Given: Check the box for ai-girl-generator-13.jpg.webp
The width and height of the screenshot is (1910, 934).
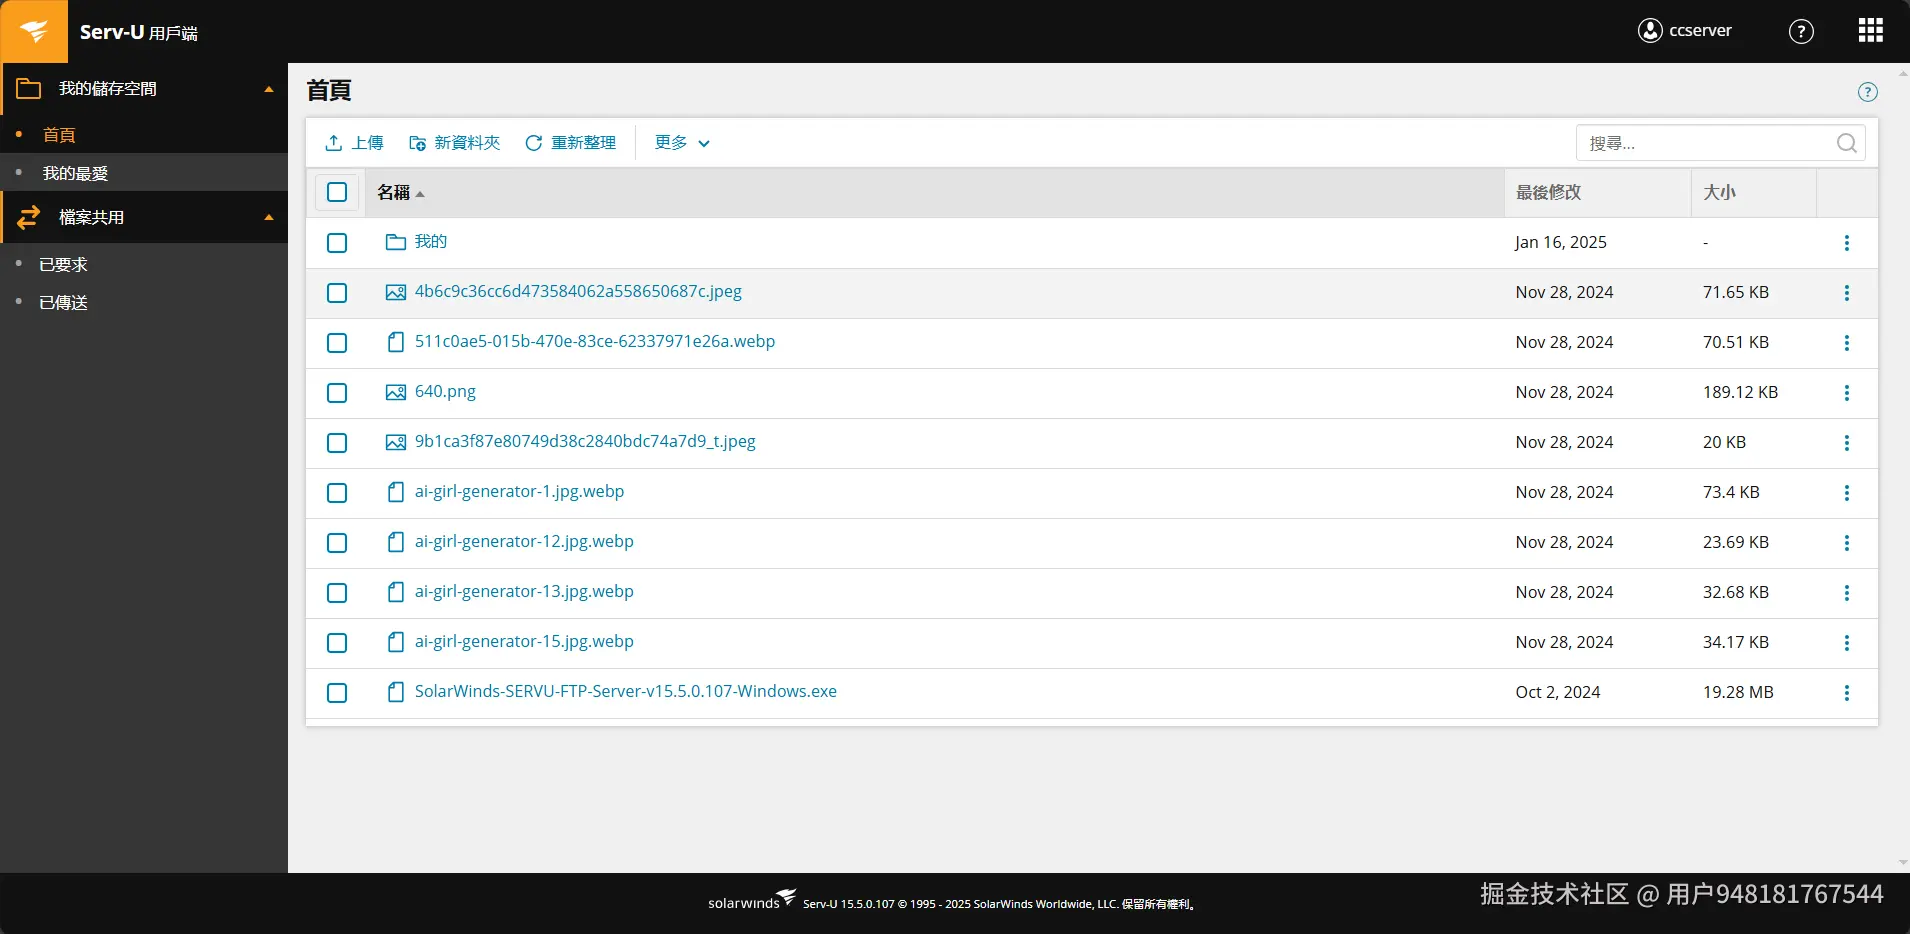Looking at the screenshot, I should pyautogui.click(x=337, y=593).
